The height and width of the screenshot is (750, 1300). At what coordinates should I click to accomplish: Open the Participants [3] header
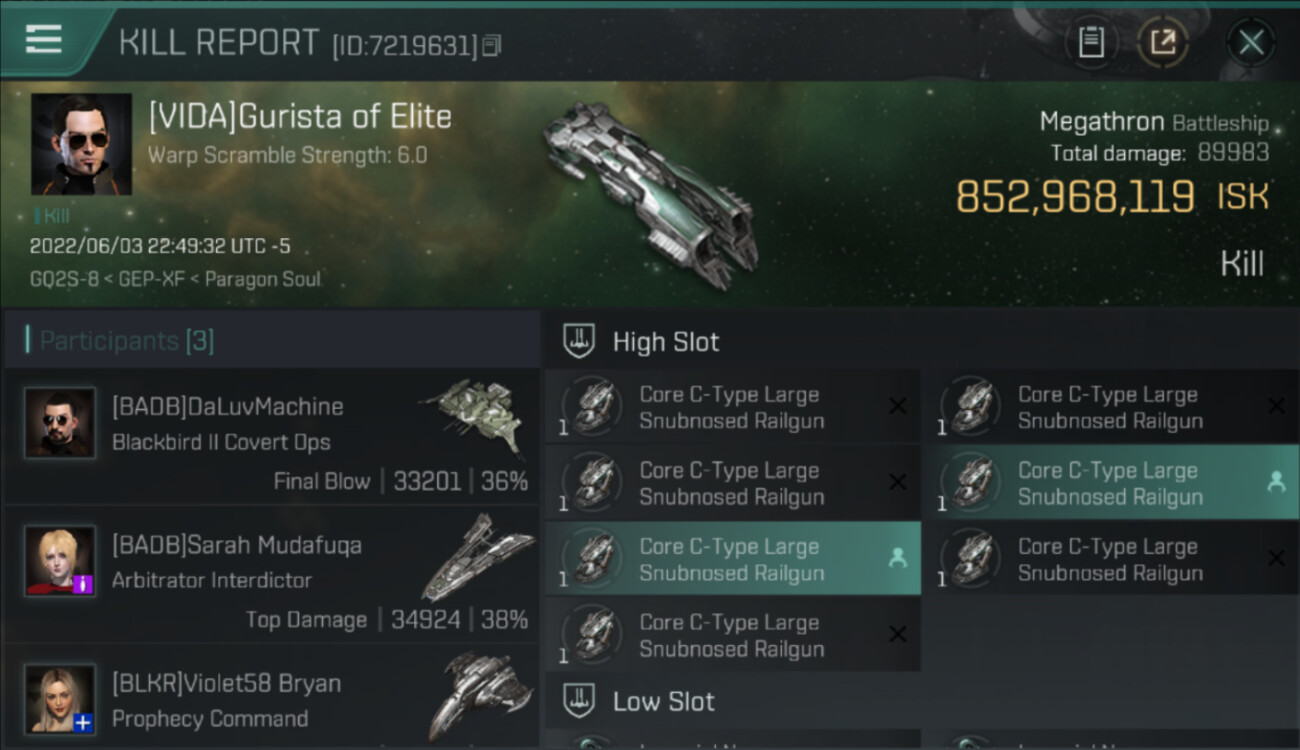(127, 341)
